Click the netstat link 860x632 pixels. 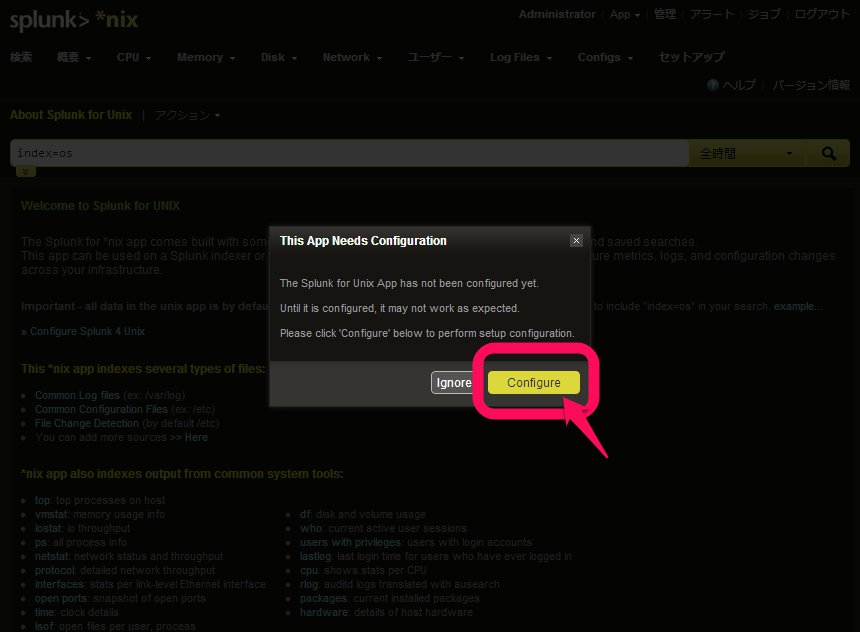click(x=52, y=556)
